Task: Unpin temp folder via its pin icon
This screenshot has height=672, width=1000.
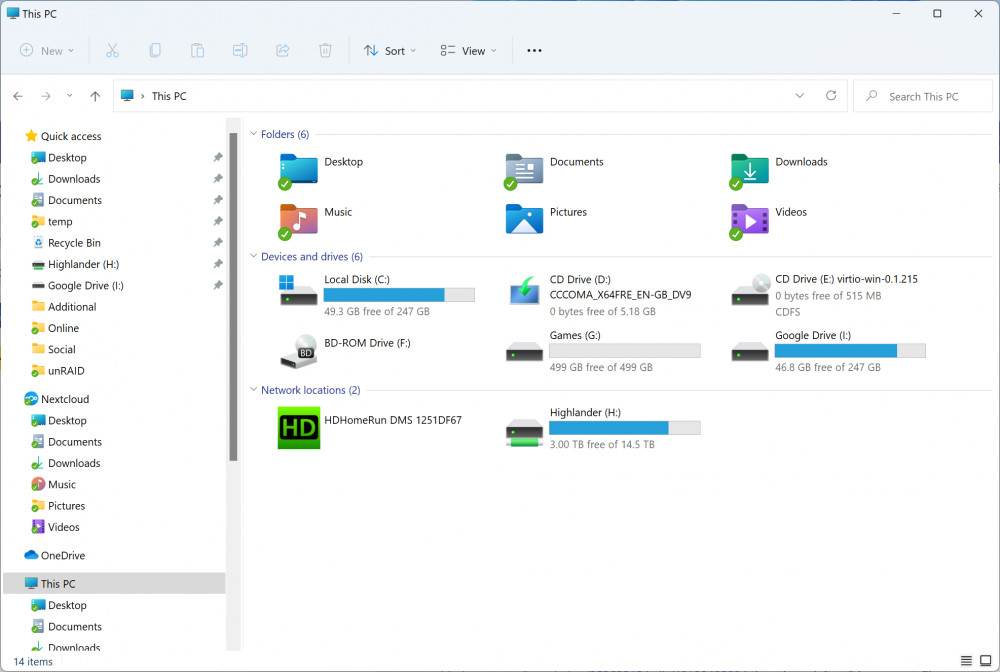Action: [x=217, y=221]
